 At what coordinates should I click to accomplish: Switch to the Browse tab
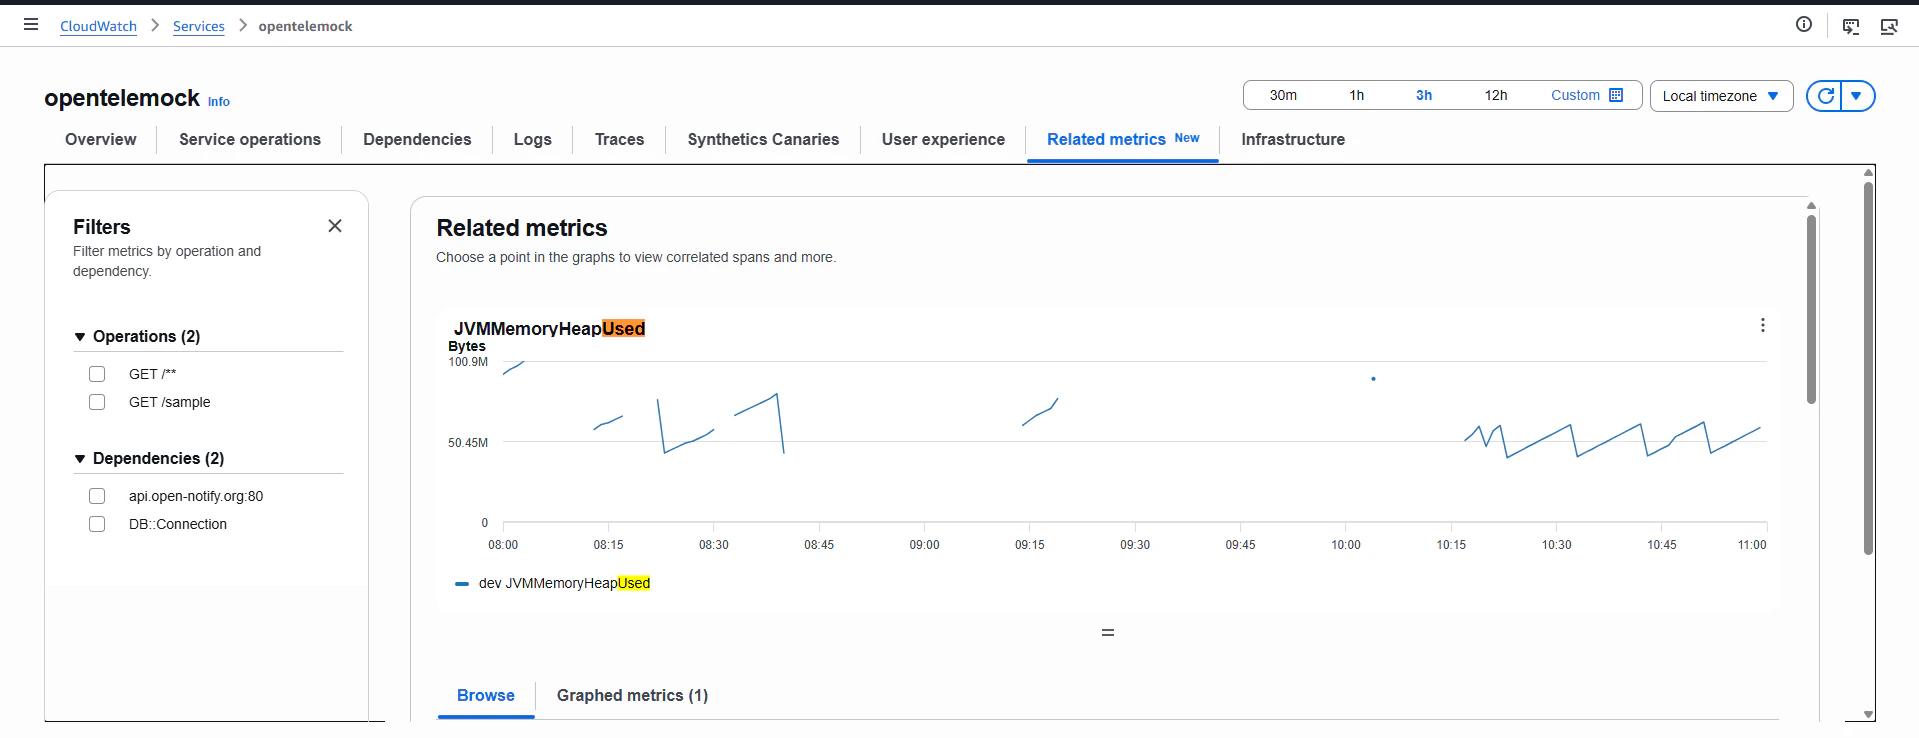click(x=486, y=695)
